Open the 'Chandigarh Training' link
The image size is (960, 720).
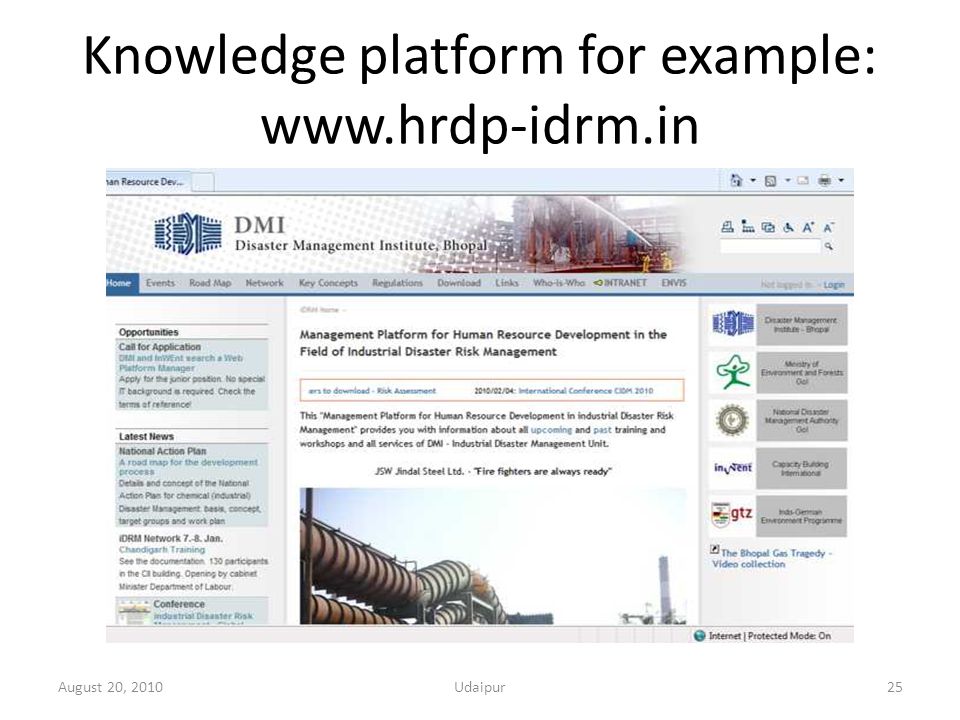tap(162, 550)
